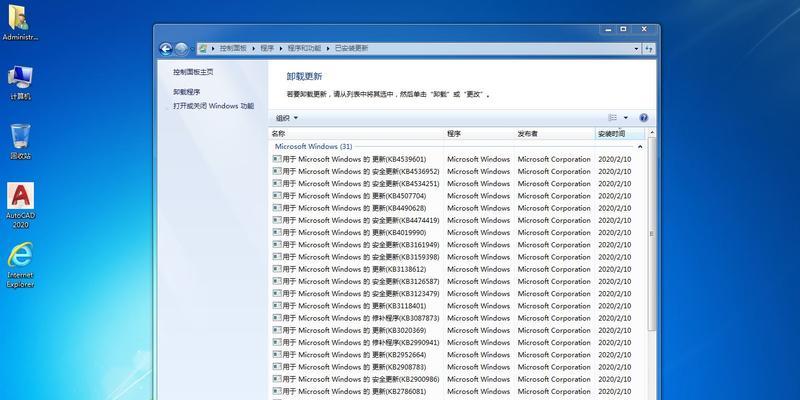
Task: Select update KB3138612 row
Action: (453, 269)
